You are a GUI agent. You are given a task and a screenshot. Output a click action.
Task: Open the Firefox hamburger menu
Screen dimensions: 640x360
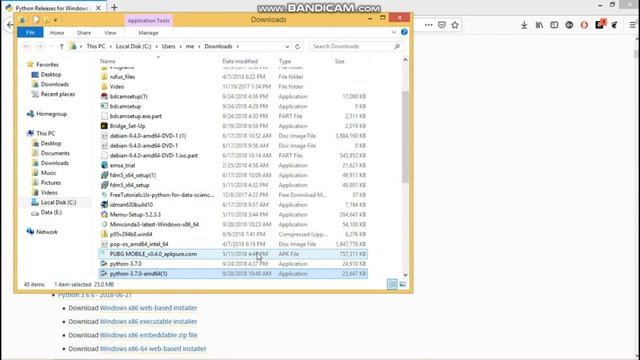632,25
